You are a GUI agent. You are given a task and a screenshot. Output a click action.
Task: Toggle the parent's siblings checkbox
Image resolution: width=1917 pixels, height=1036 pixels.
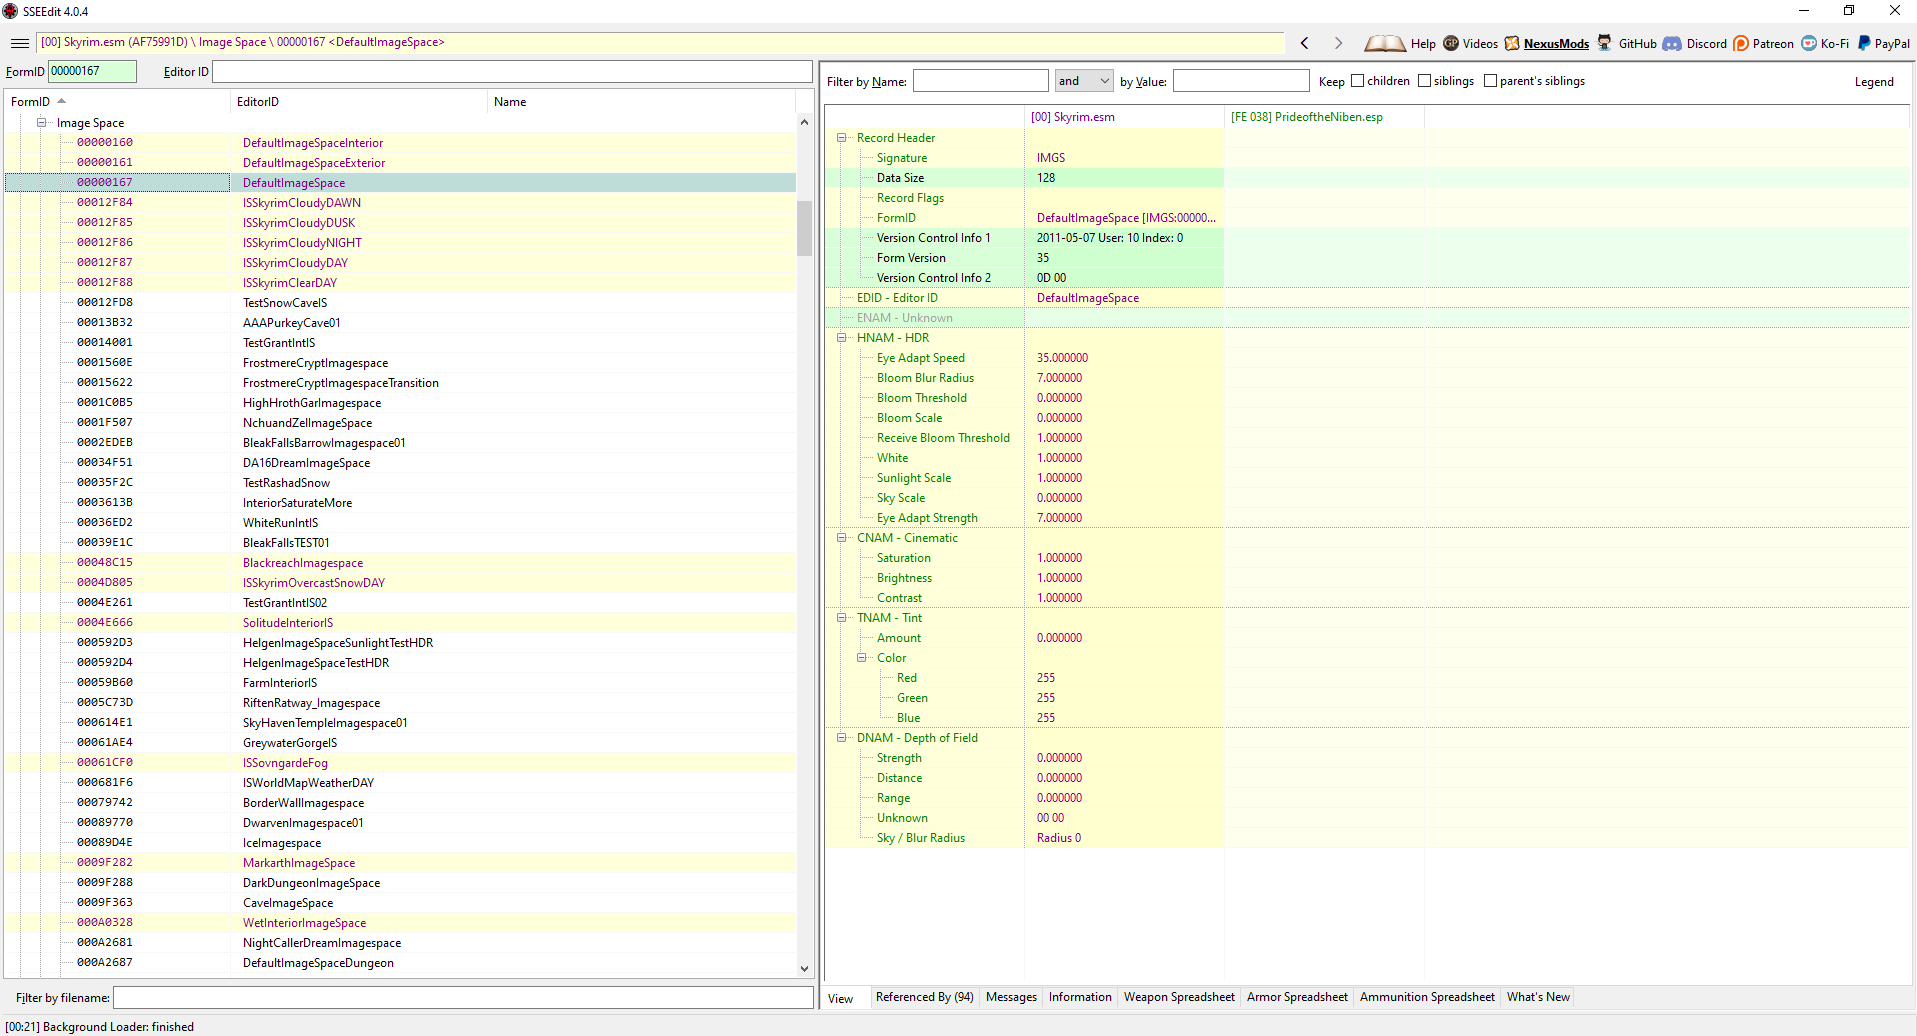(1490, 81)
